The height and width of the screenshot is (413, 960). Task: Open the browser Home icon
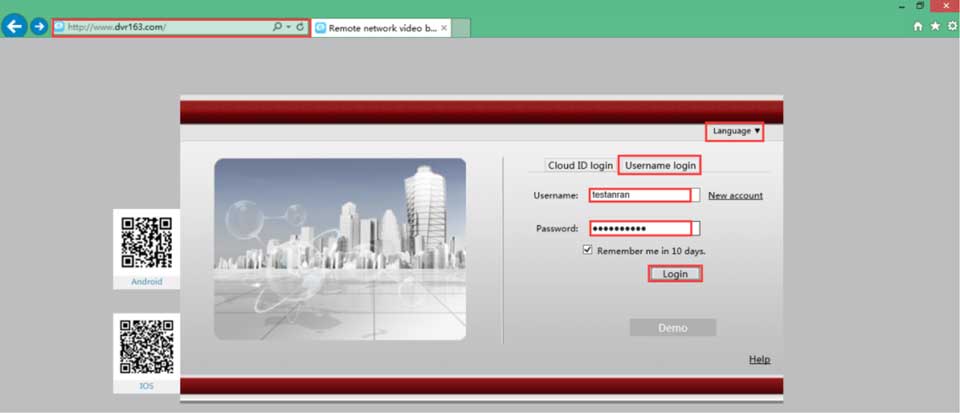point(918,27)
